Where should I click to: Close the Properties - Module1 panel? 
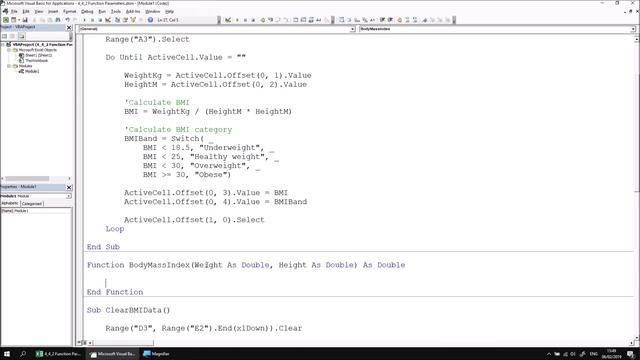tap(69, 187)
